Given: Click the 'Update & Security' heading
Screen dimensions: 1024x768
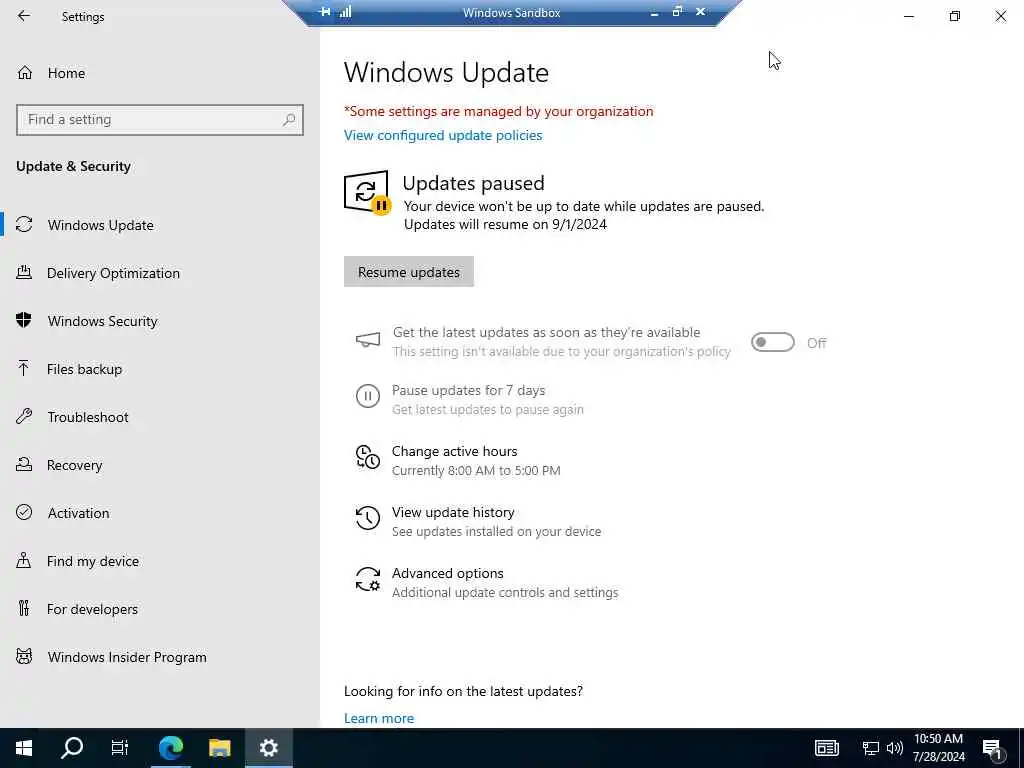Looking at the screenshot, I should (x=73, y=167).
